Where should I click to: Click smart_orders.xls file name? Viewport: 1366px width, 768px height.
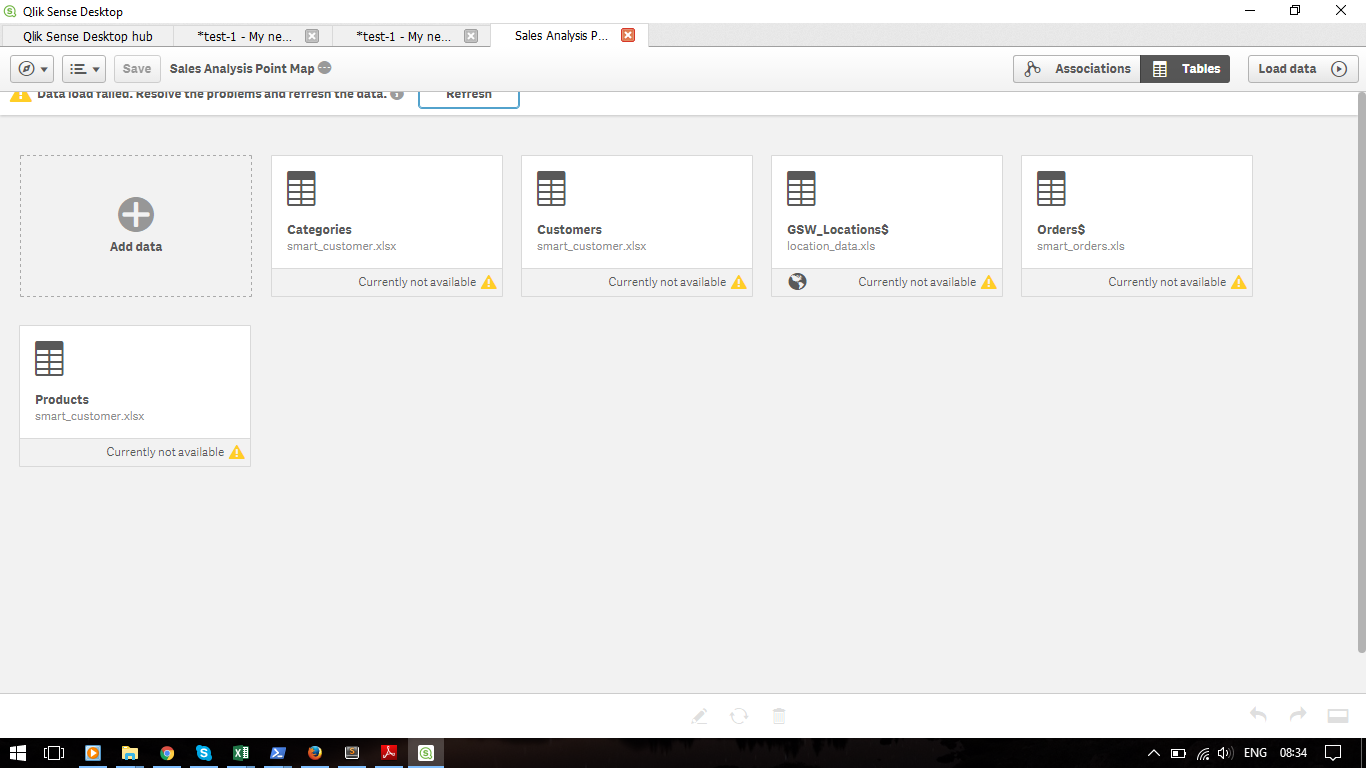[x=1081, y=246]
